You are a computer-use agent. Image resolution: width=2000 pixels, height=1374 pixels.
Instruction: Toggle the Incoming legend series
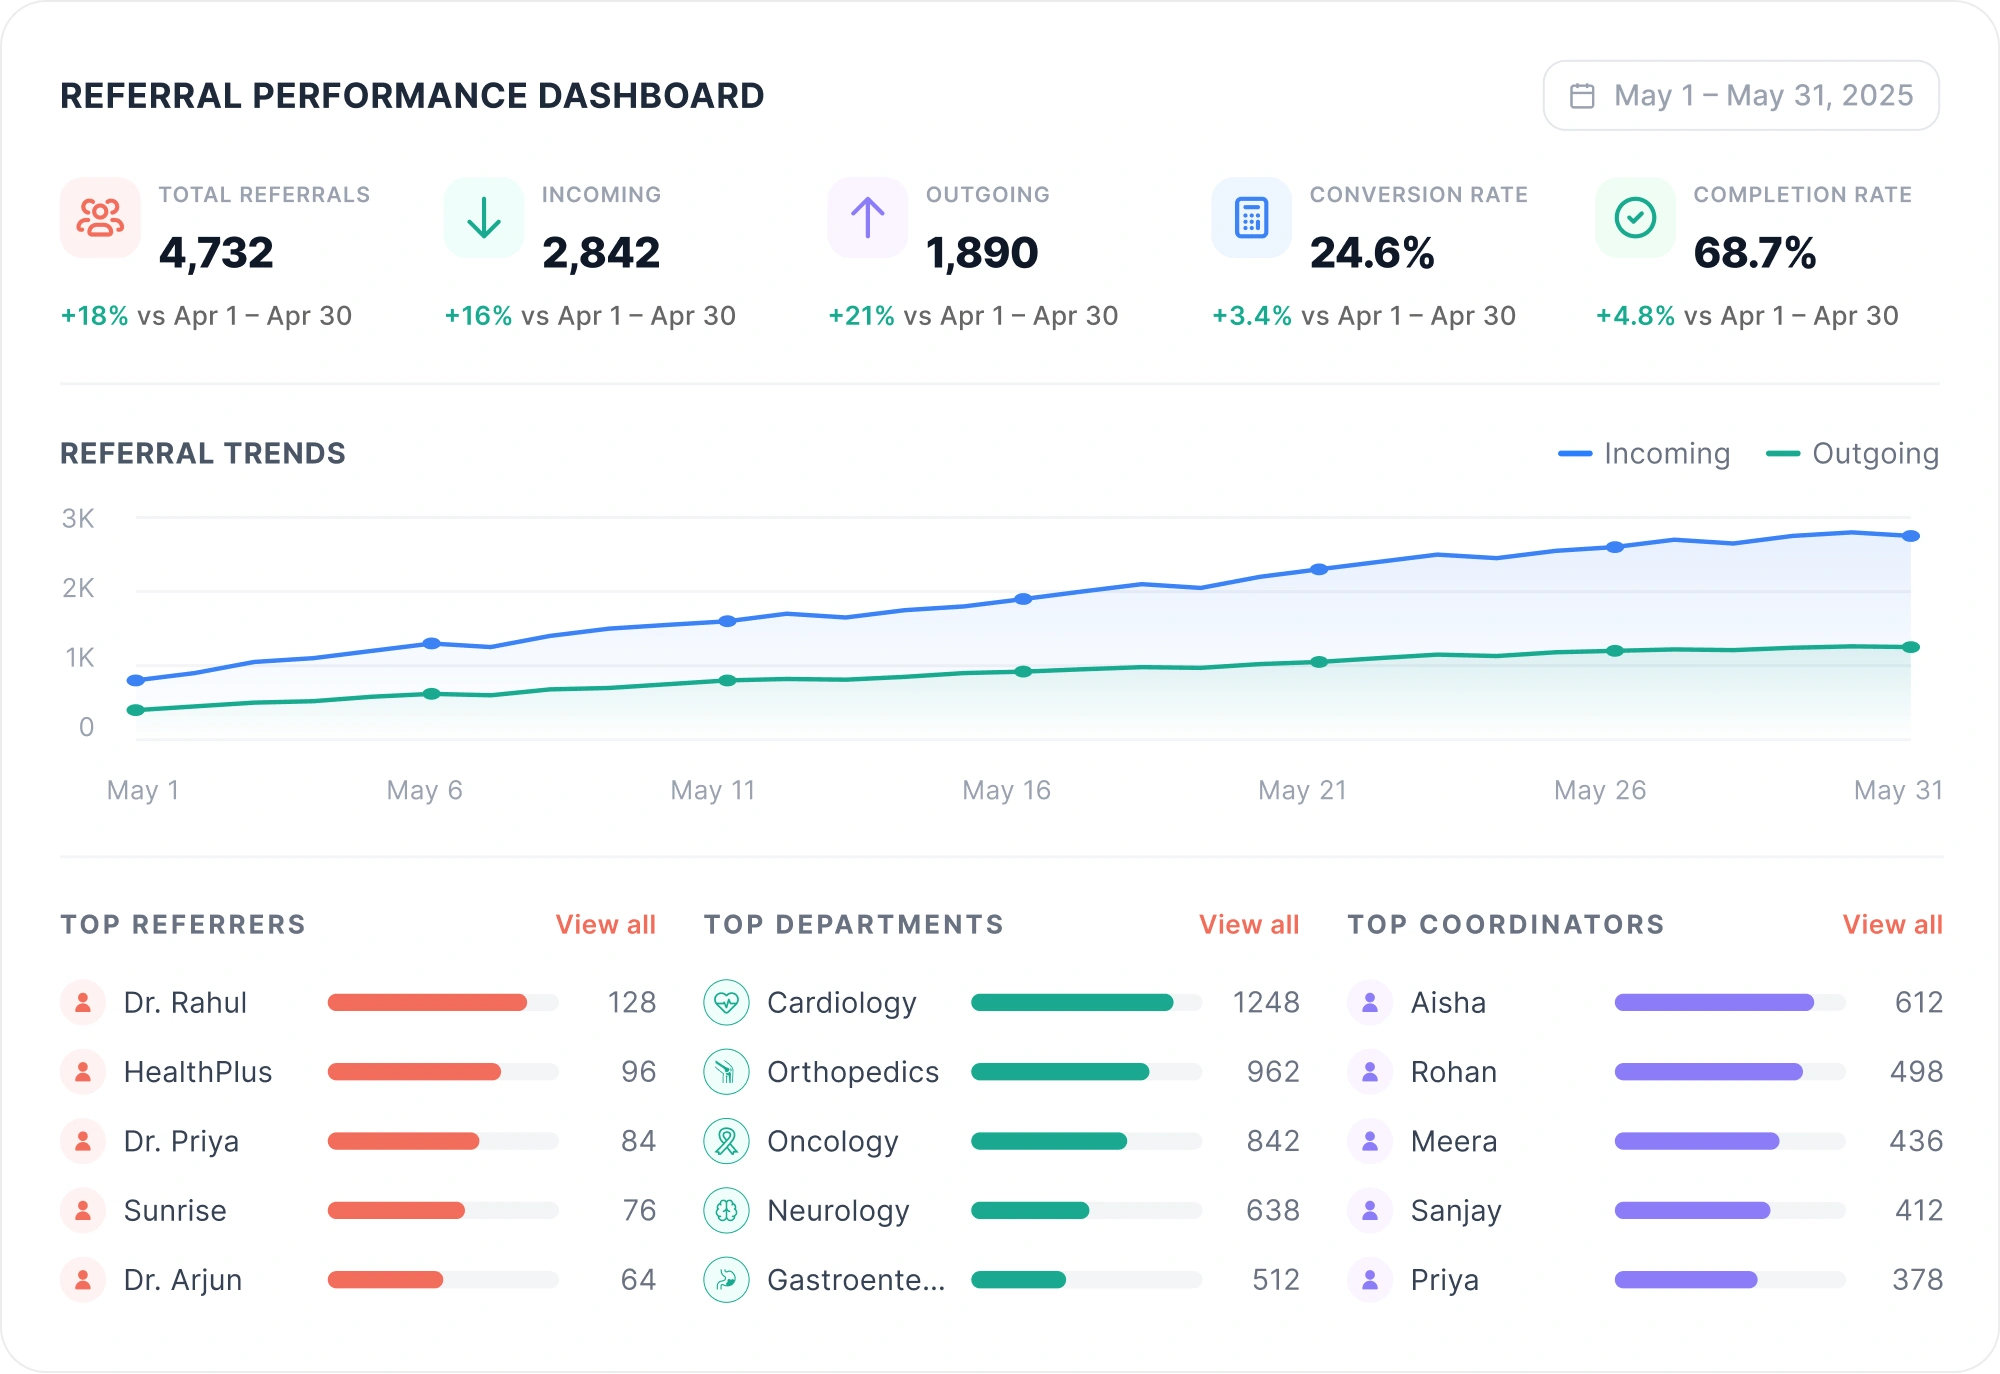coord(1644,454)
